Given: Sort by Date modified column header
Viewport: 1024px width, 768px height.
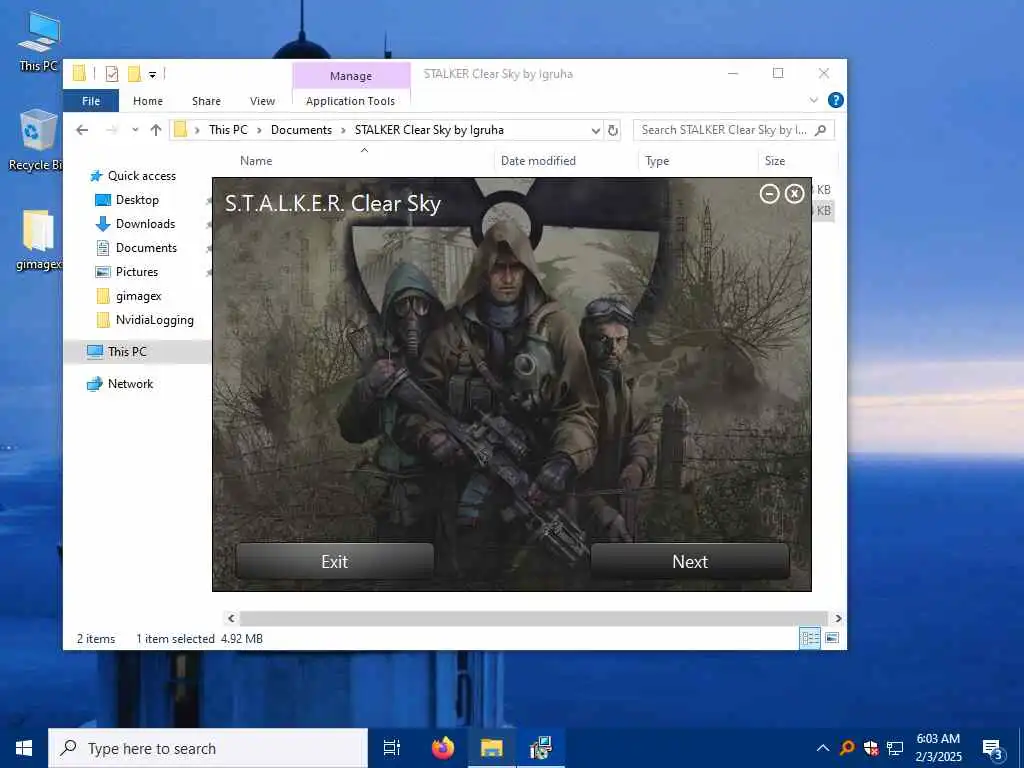Looking at the screenshot, I should click(x=538, y=161).
